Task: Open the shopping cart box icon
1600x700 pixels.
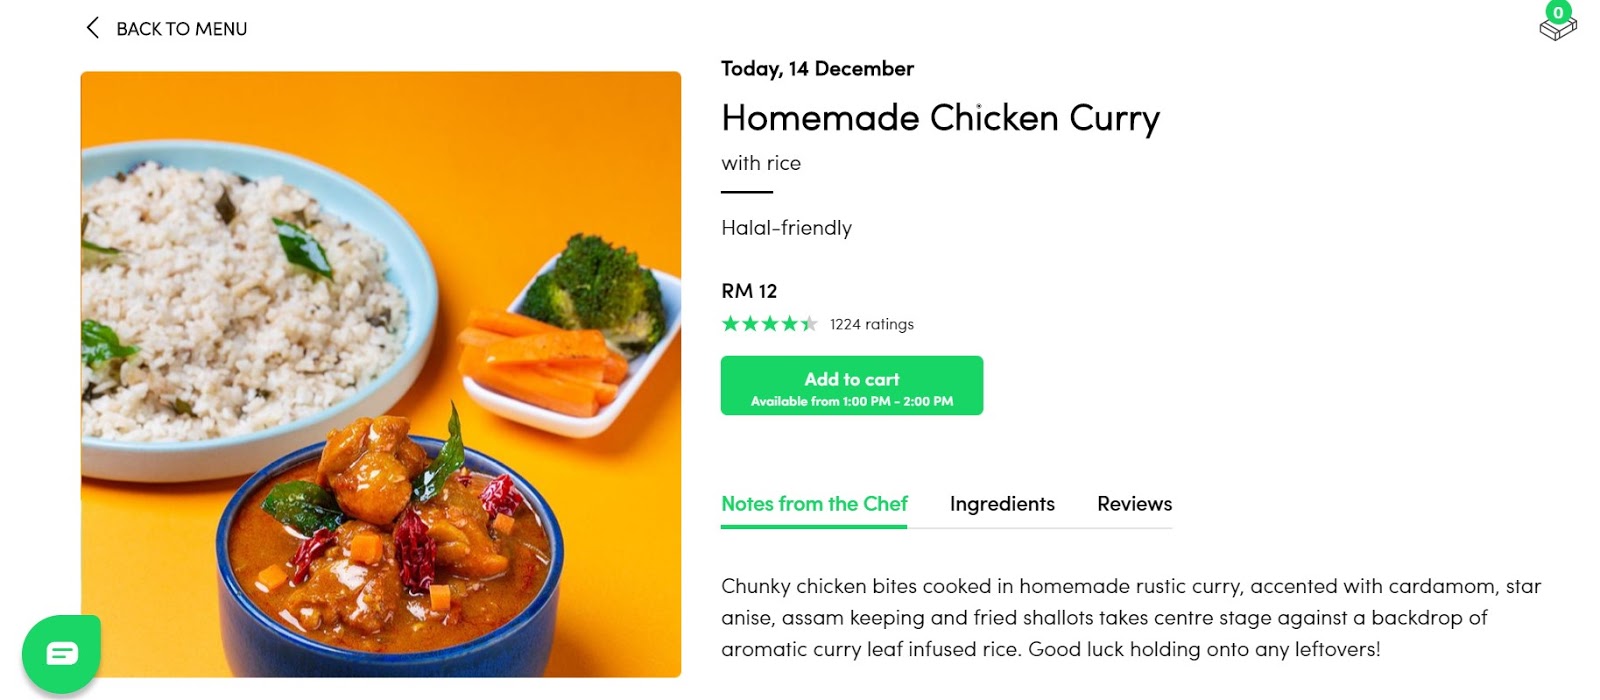Action: 1556,30
